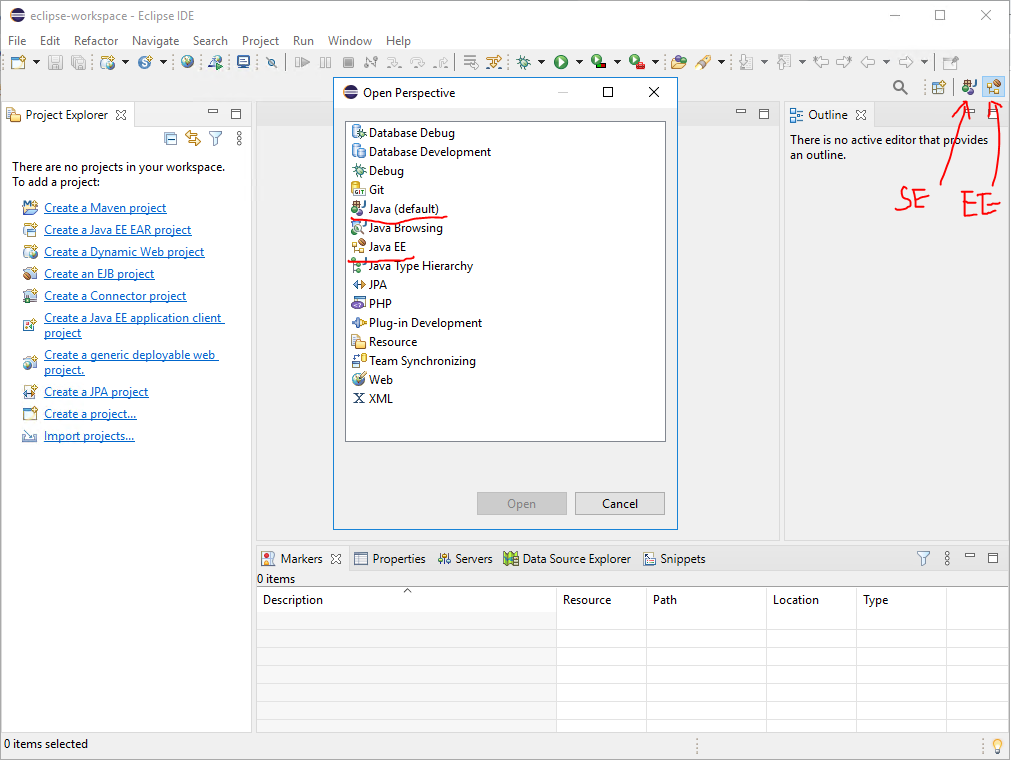
Task: Click the Resume debug icon
Action: tap(302, 63)
